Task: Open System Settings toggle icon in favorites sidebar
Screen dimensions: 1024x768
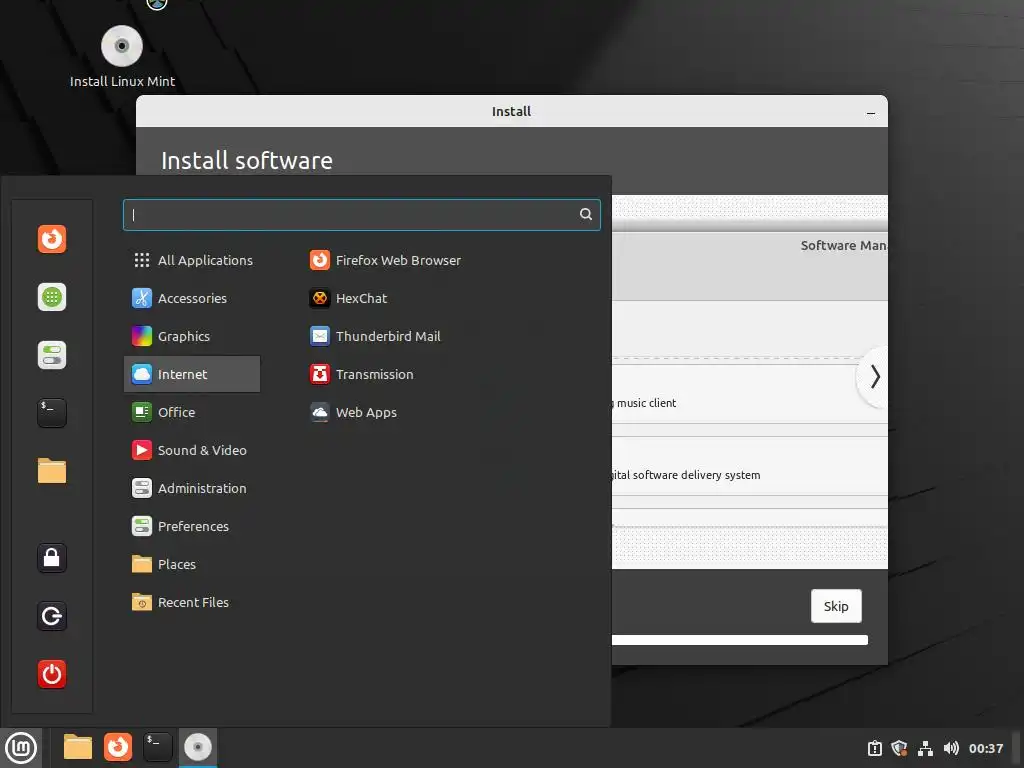Action: click(52, 355)
